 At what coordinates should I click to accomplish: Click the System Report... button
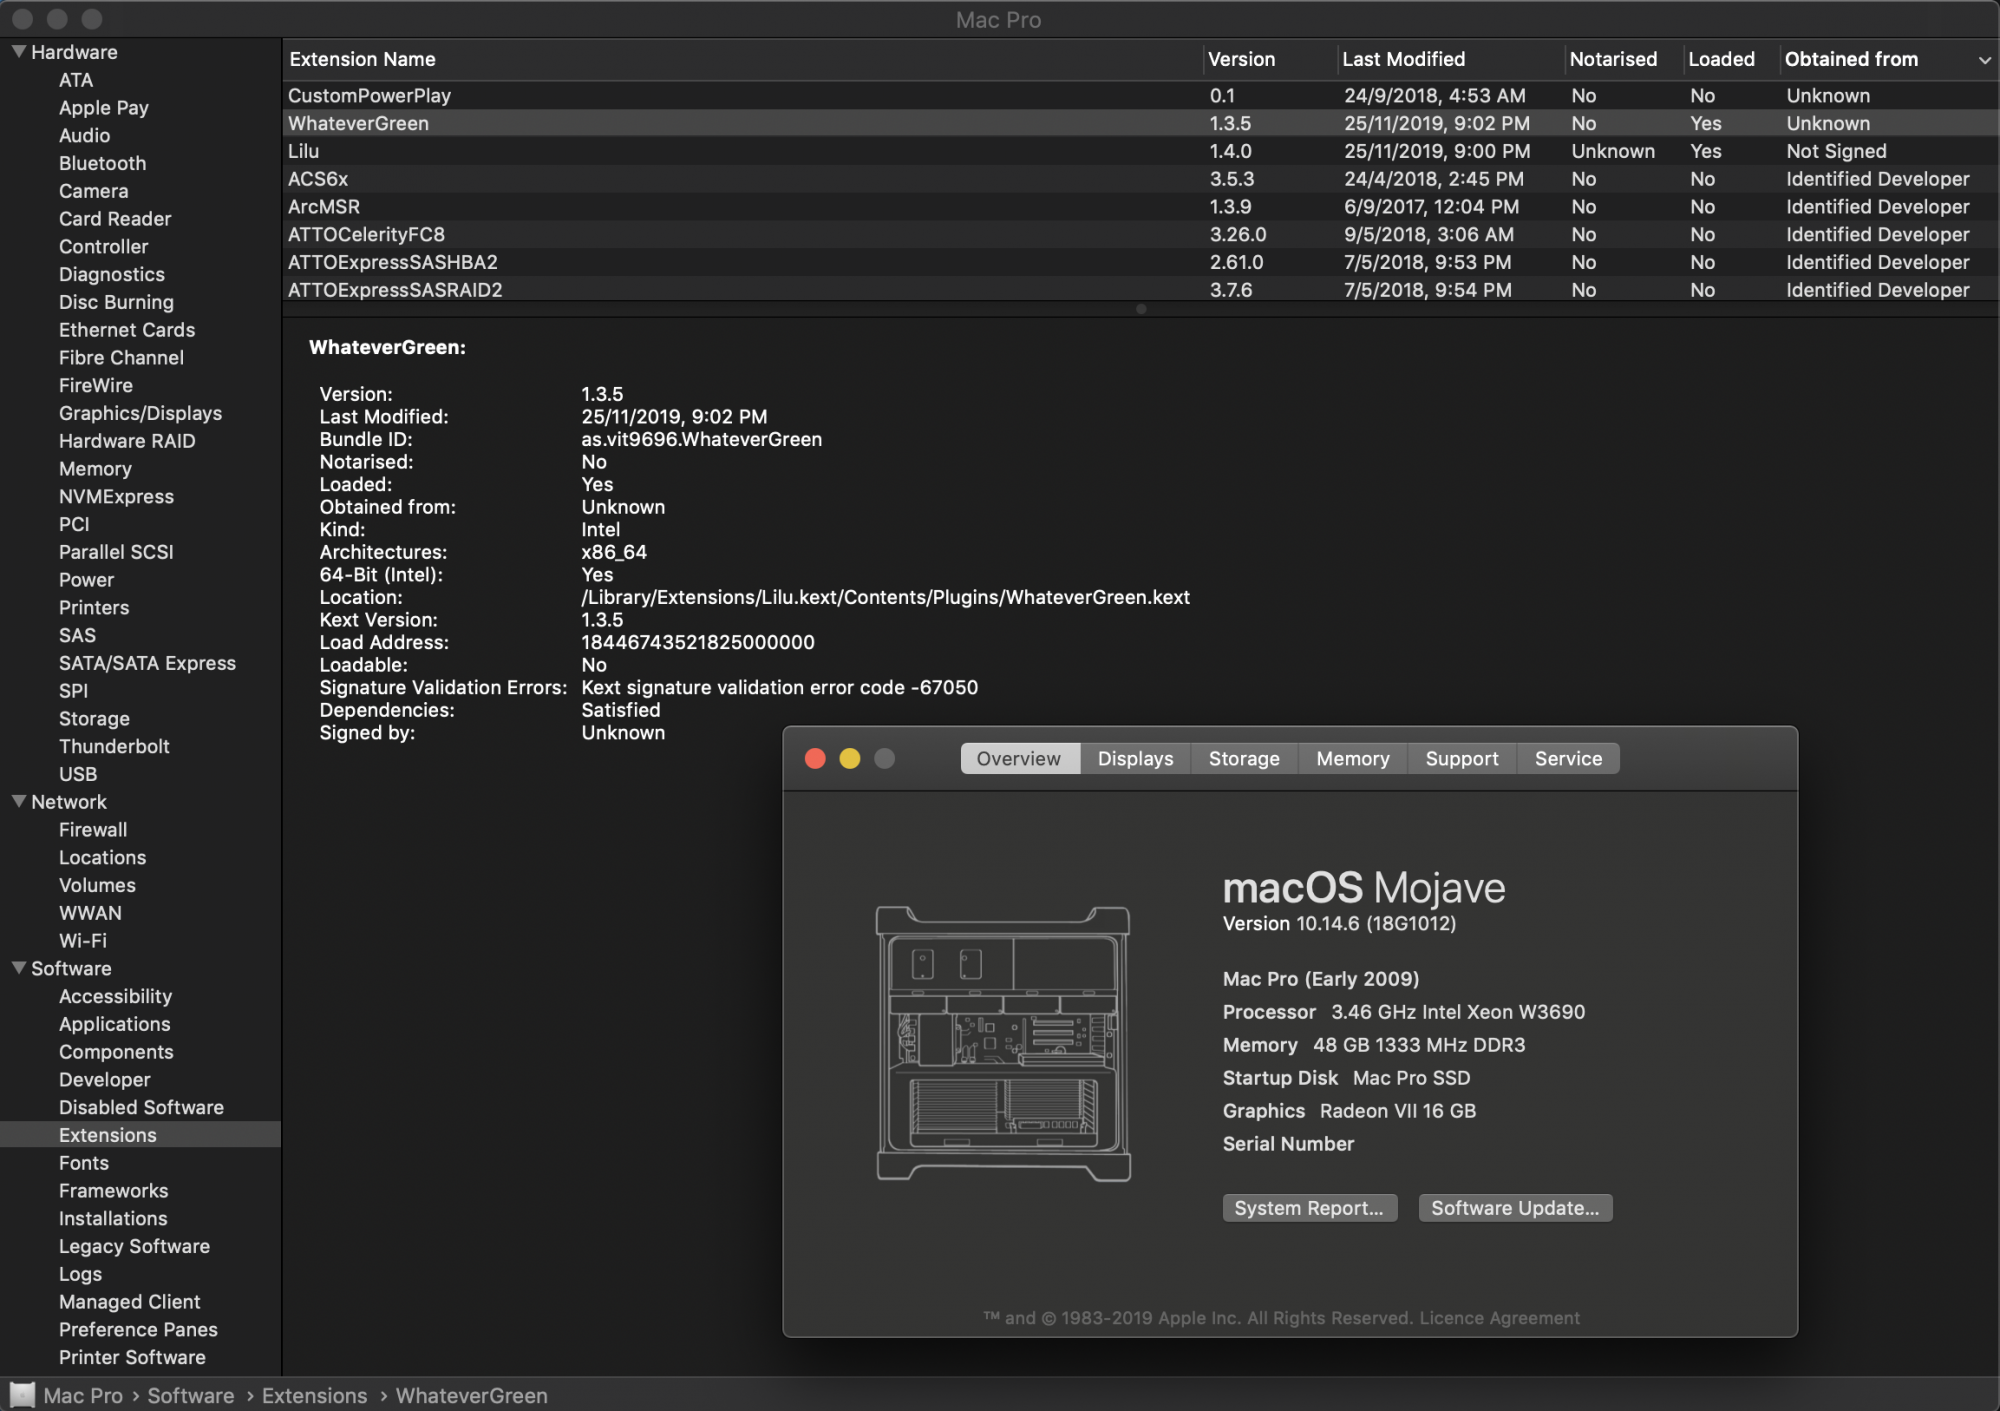1309,1208
